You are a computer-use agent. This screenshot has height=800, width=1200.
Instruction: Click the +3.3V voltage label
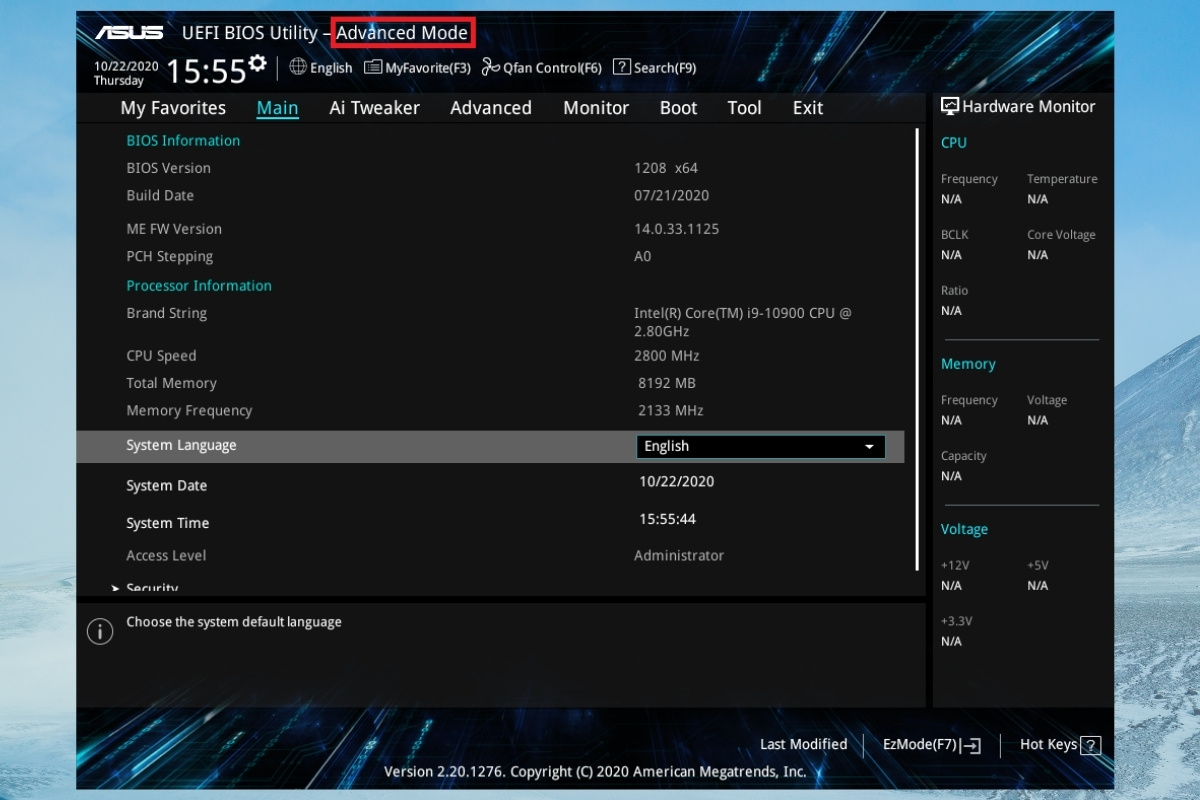coord(957,621)
